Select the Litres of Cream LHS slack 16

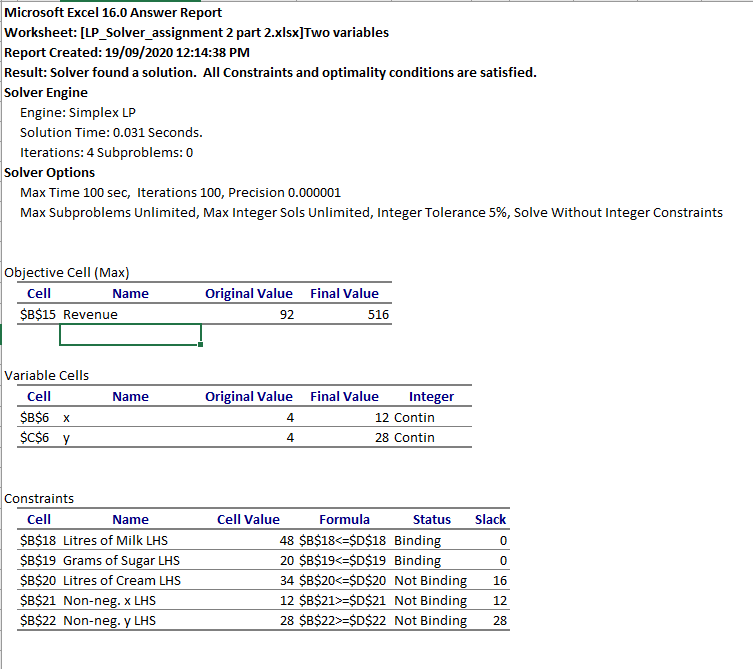[x=500, y=581]
